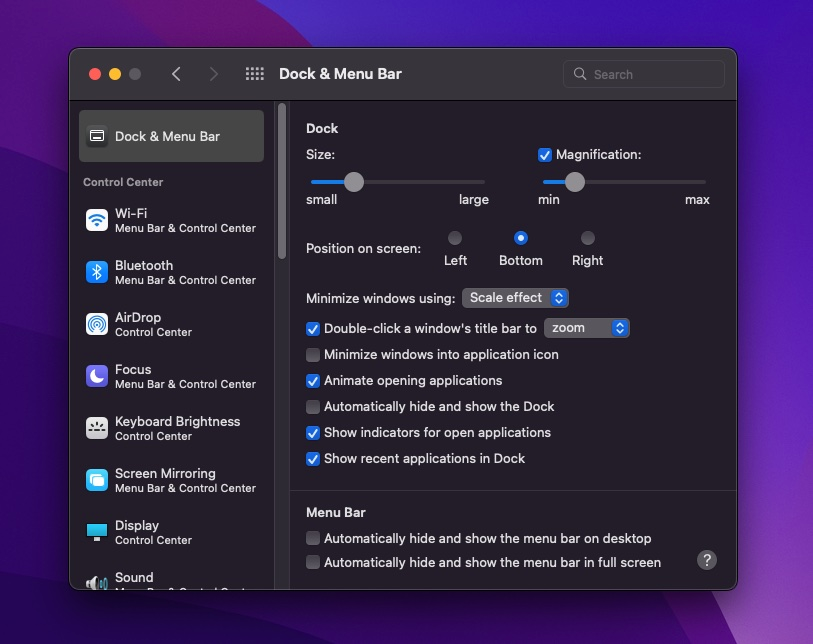Toggle double-click title bar checkbox
Viewport: 813px width, 644px height.
[x=313, y=329]
